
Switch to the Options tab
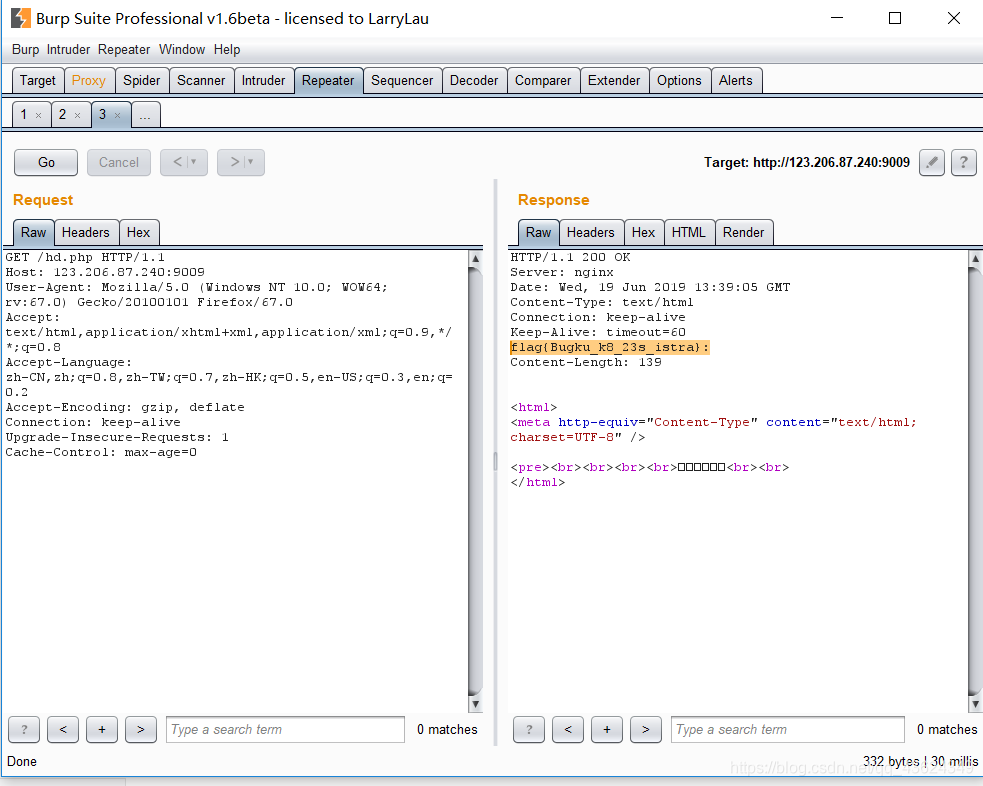coord(679,80)
